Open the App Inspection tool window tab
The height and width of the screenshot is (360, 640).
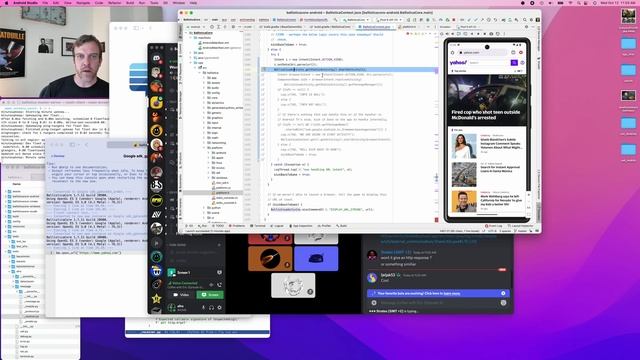pyautogui.click(x=301, y=226)
